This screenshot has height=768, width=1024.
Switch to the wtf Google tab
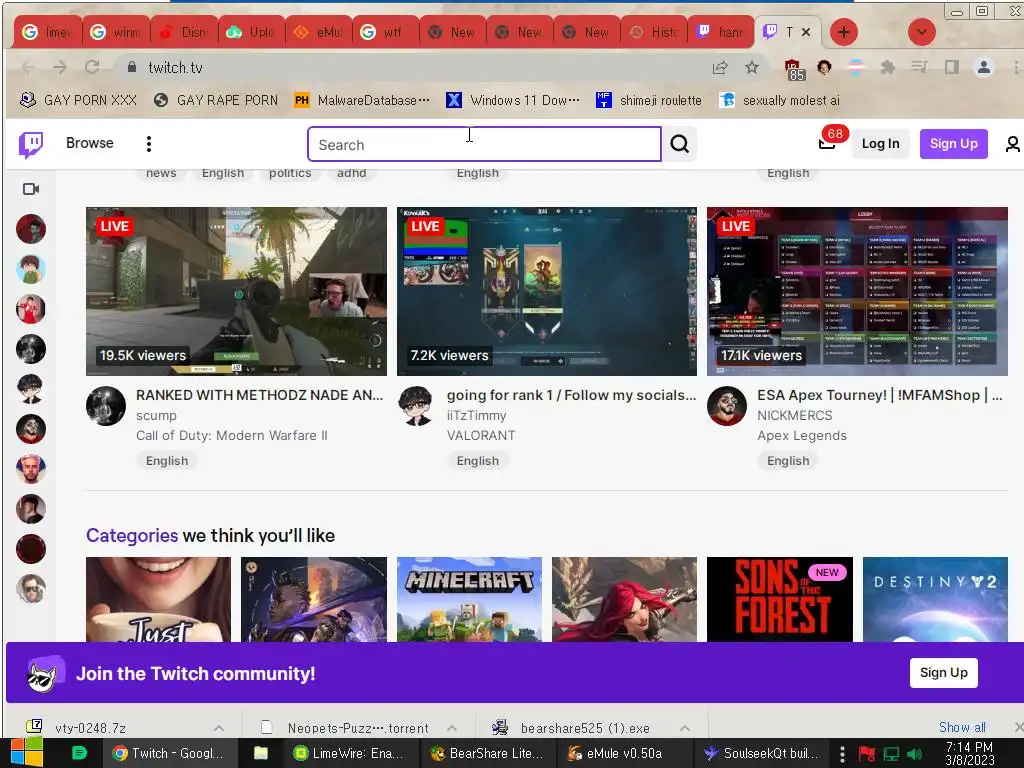pos(385,32)
